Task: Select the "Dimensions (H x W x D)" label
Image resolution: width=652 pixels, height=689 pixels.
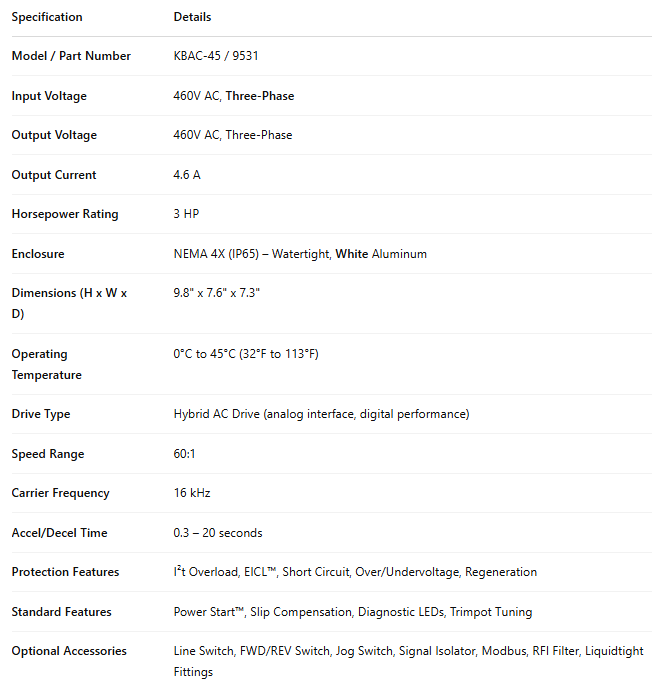Action: [69, 303]
